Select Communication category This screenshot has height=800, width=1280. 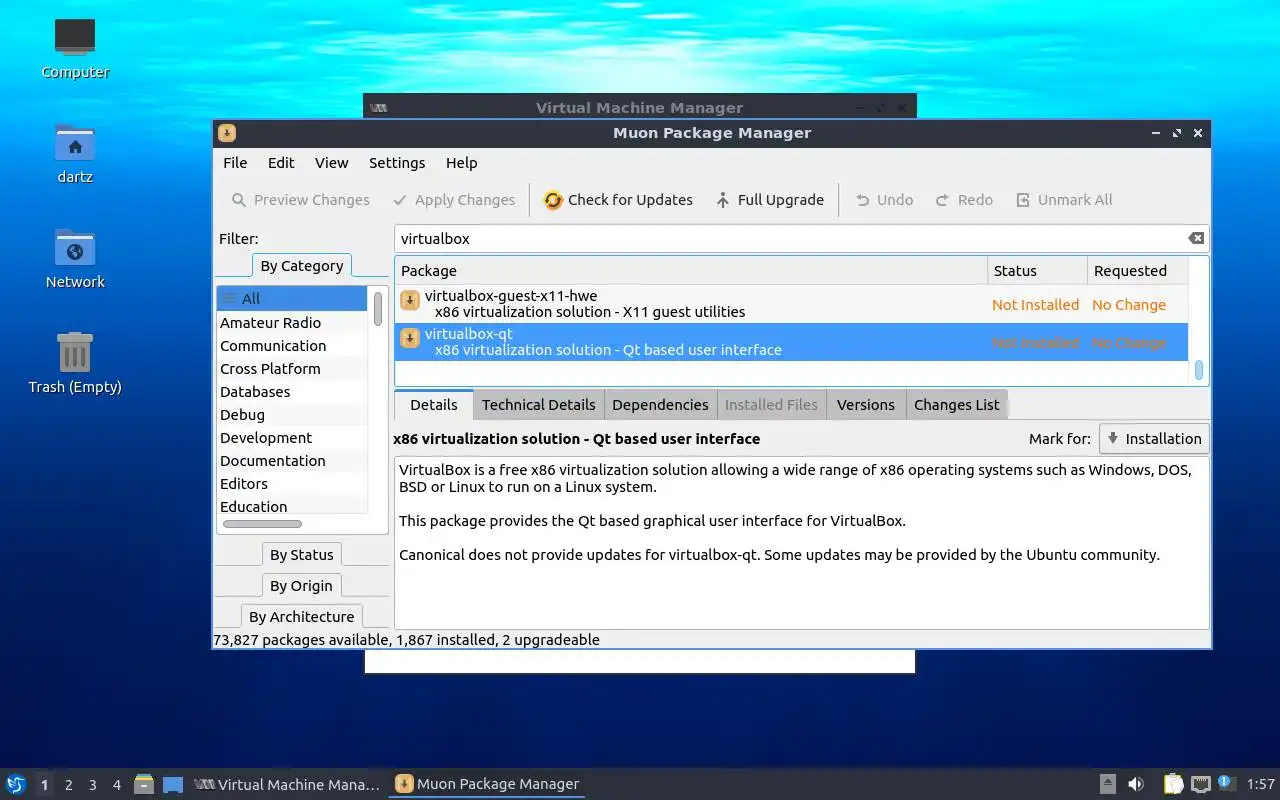(x=292, y=346)
